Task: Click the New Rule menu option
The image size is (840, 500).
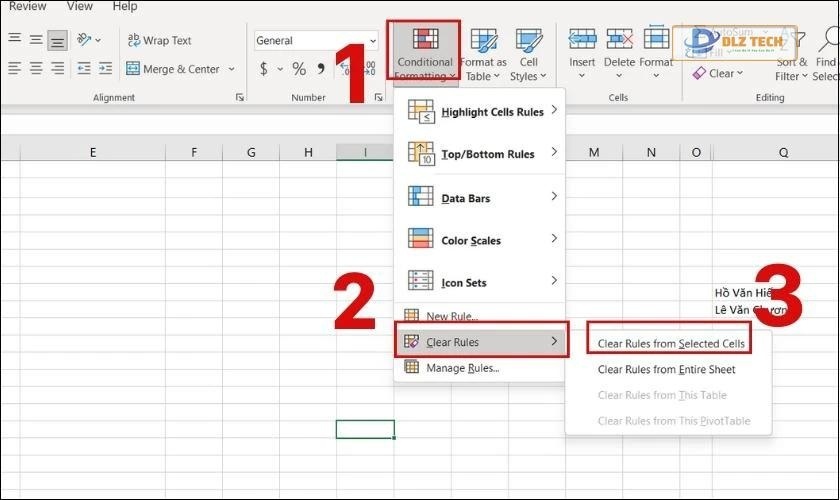Action: point(452,316)
